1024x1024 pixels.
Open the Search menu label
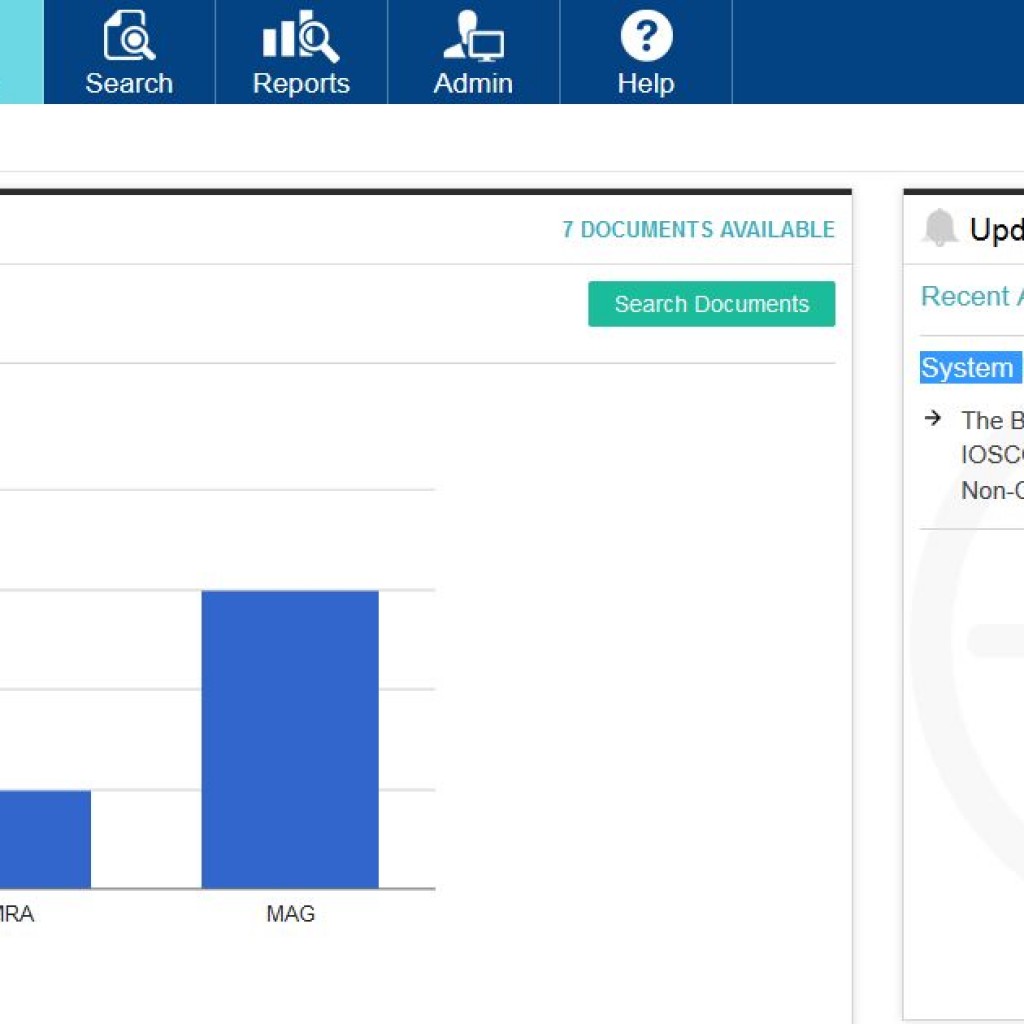pos(129,83)
